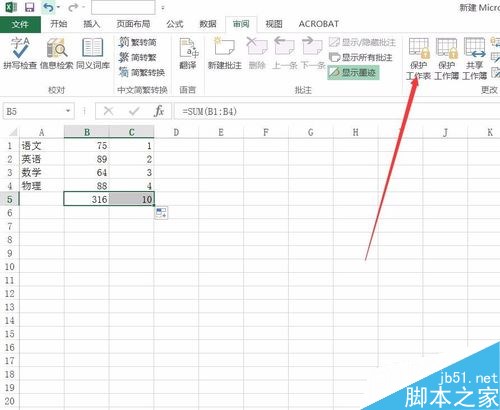Open the 公式 (Formulas) tab
The height and width of the screenshot is (410, 500).
175,24
